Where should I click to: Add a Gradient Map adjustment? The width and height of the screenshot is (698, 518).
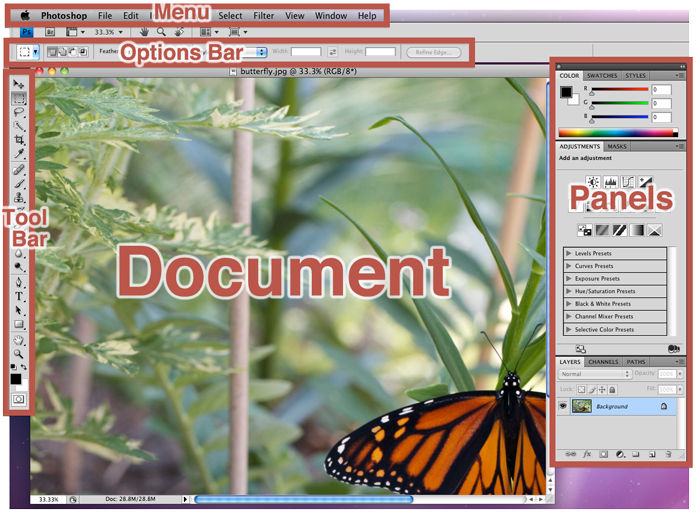point(637,230)
